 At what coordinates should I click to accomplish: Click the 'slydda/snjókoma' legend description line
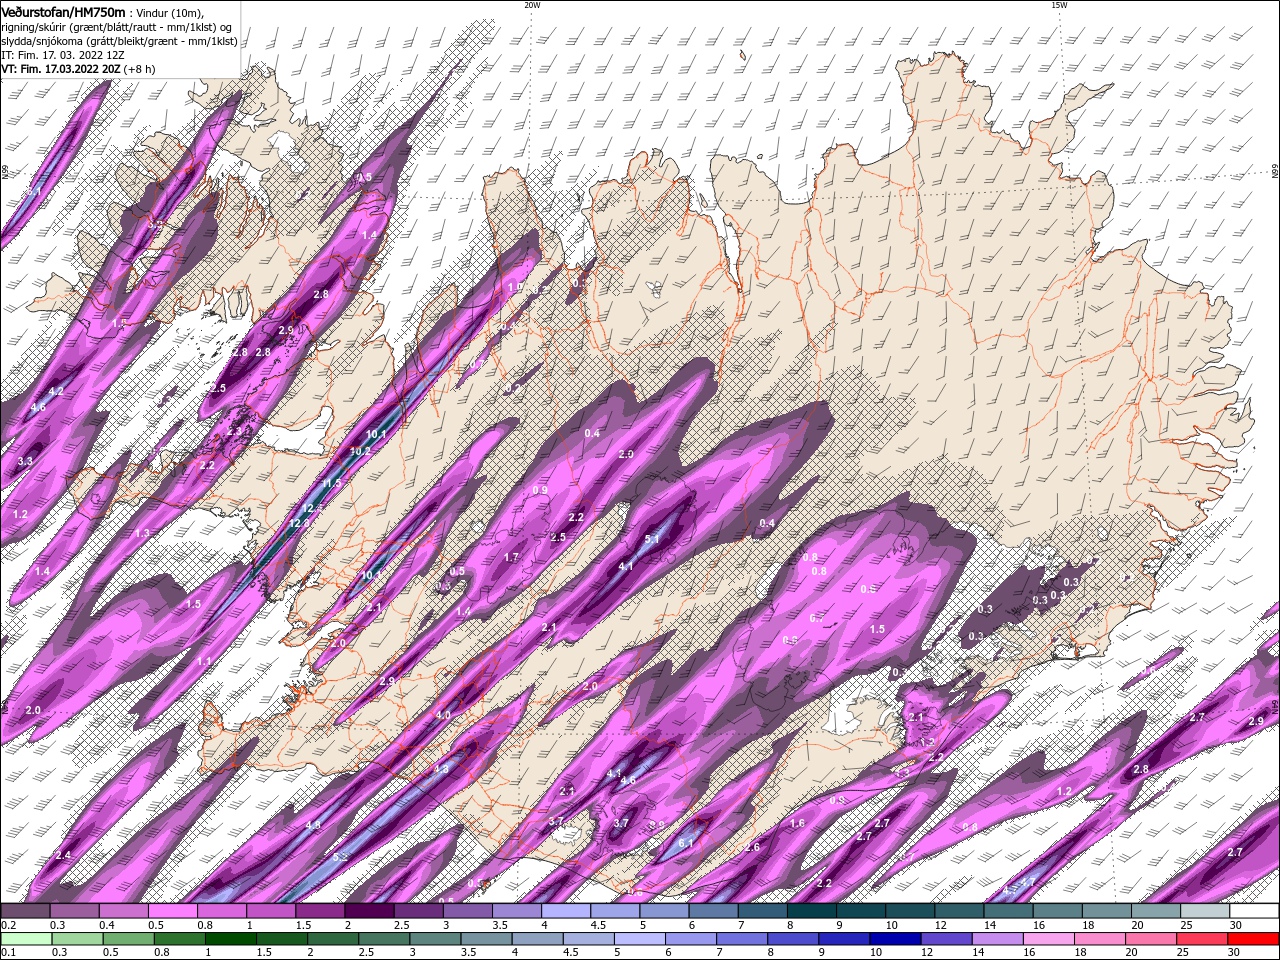click(119, 41)
